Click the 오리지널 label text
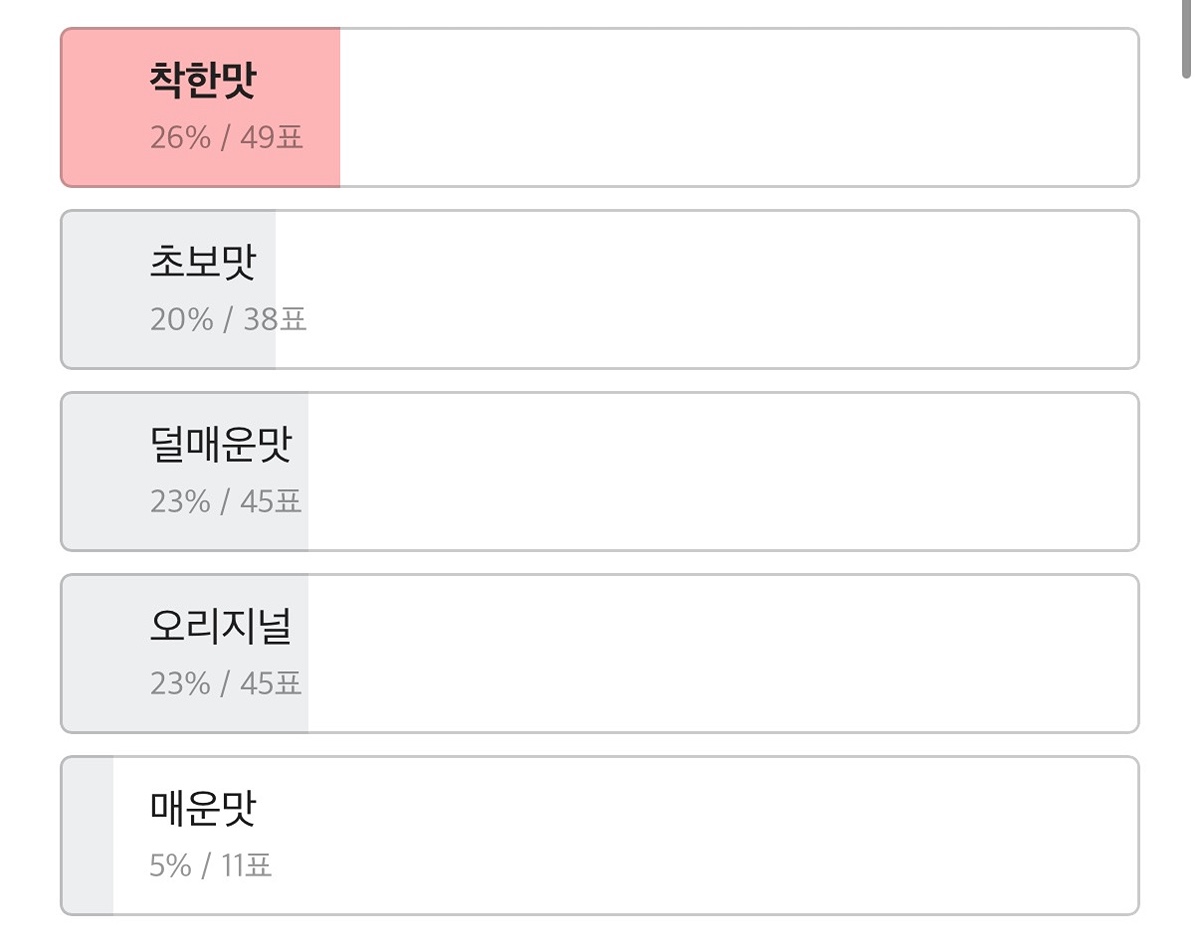The height and width of the screenshot is (952, 1200). (220, 626)
